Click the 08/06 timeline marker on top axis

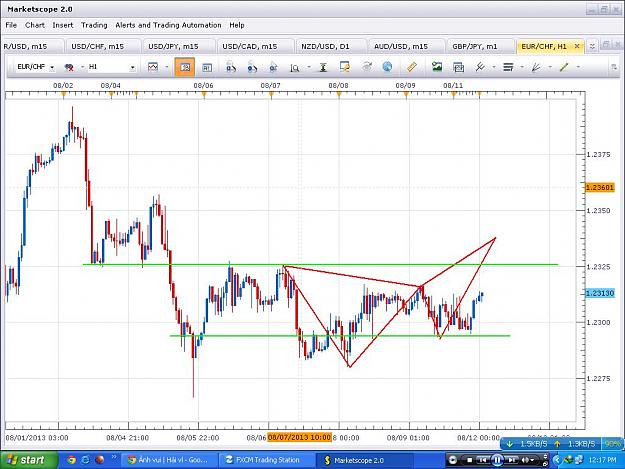[204, 94]
